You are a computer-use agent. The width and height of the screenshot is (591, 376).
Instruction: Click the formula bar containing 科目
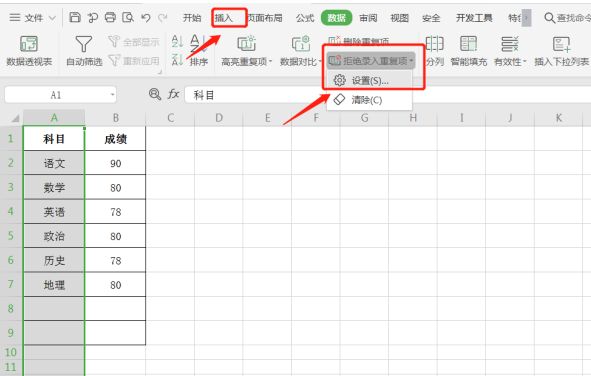tap(388, 95)
